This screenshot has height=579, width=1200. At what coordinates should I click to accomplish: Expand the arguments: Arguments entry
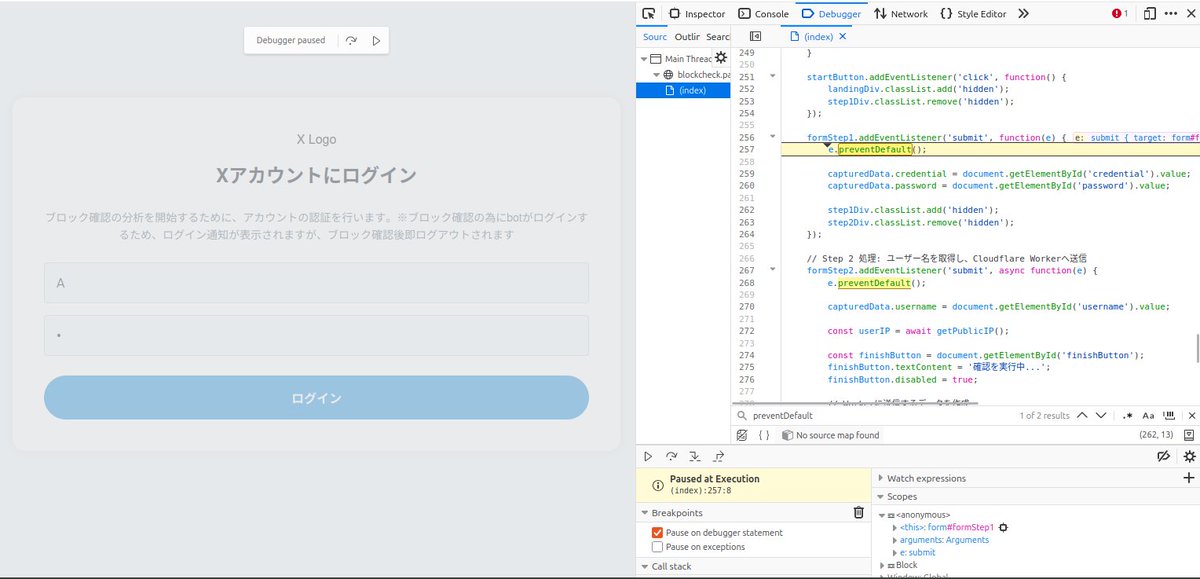tap(895, 540)
